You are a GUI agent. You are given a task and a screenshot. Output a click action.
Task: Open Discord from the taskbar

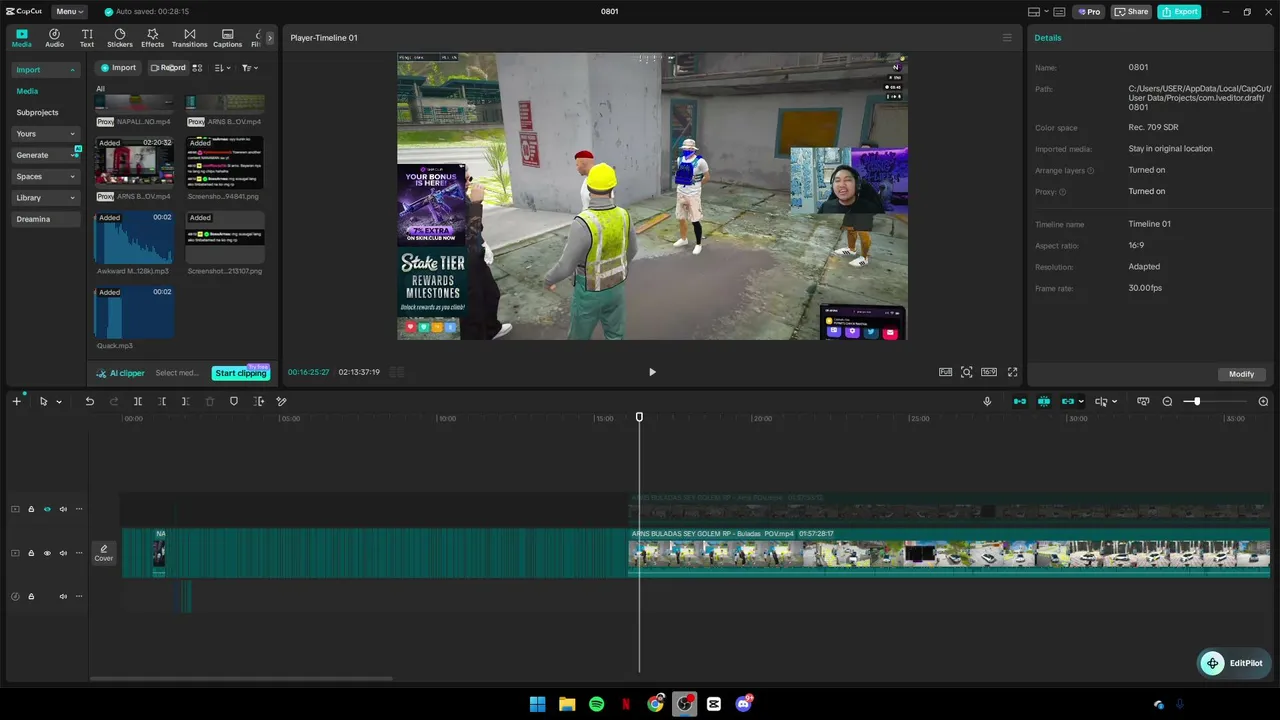(743, 704)
